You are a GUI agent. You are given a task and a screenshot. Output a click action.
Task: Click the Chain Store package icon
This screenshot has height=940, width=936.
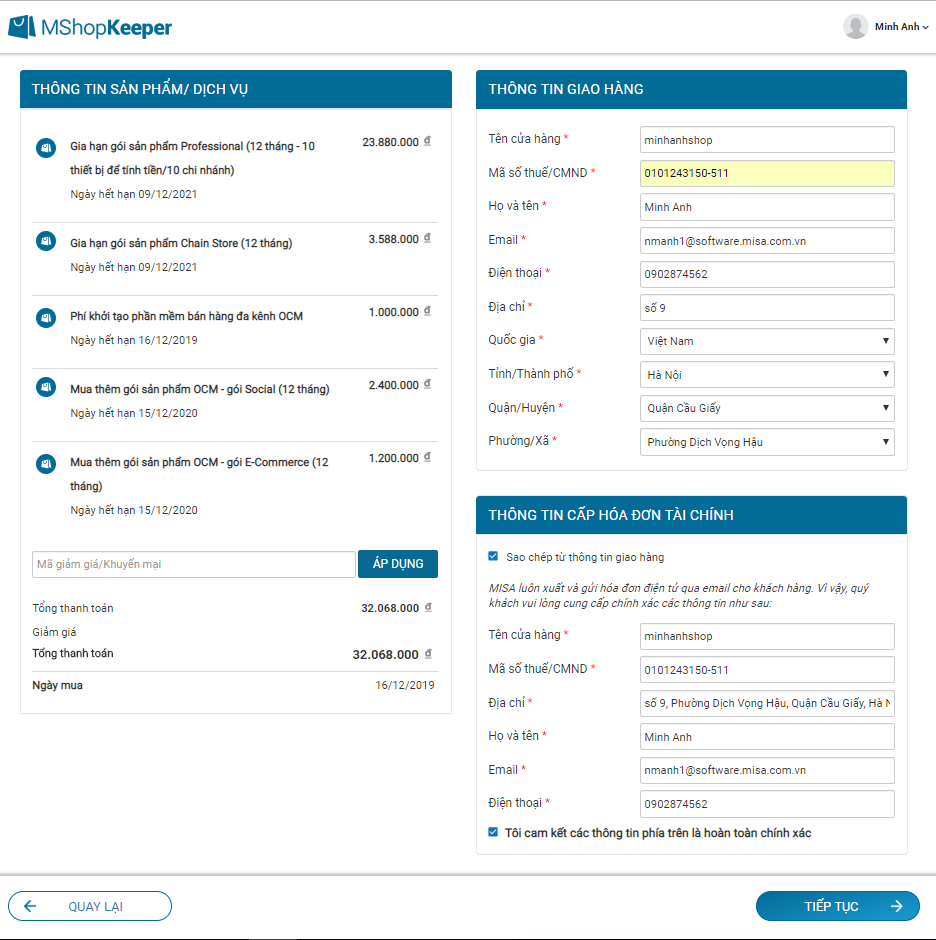coord(45,241)
